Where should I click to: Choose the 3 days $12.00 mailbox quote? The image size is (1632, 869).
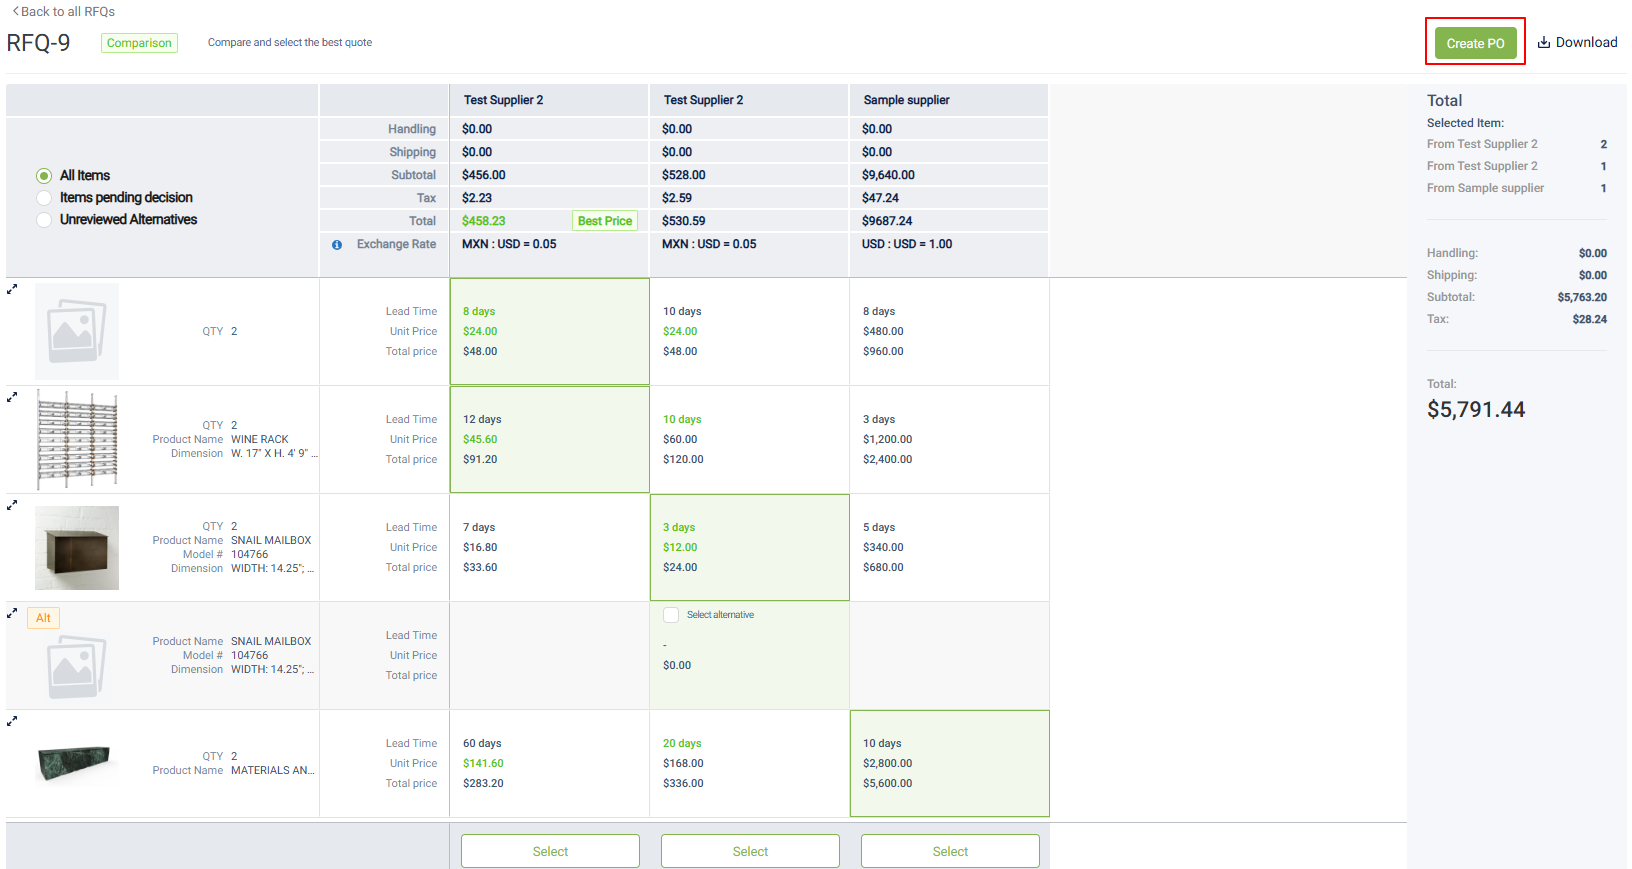(750, 547)
